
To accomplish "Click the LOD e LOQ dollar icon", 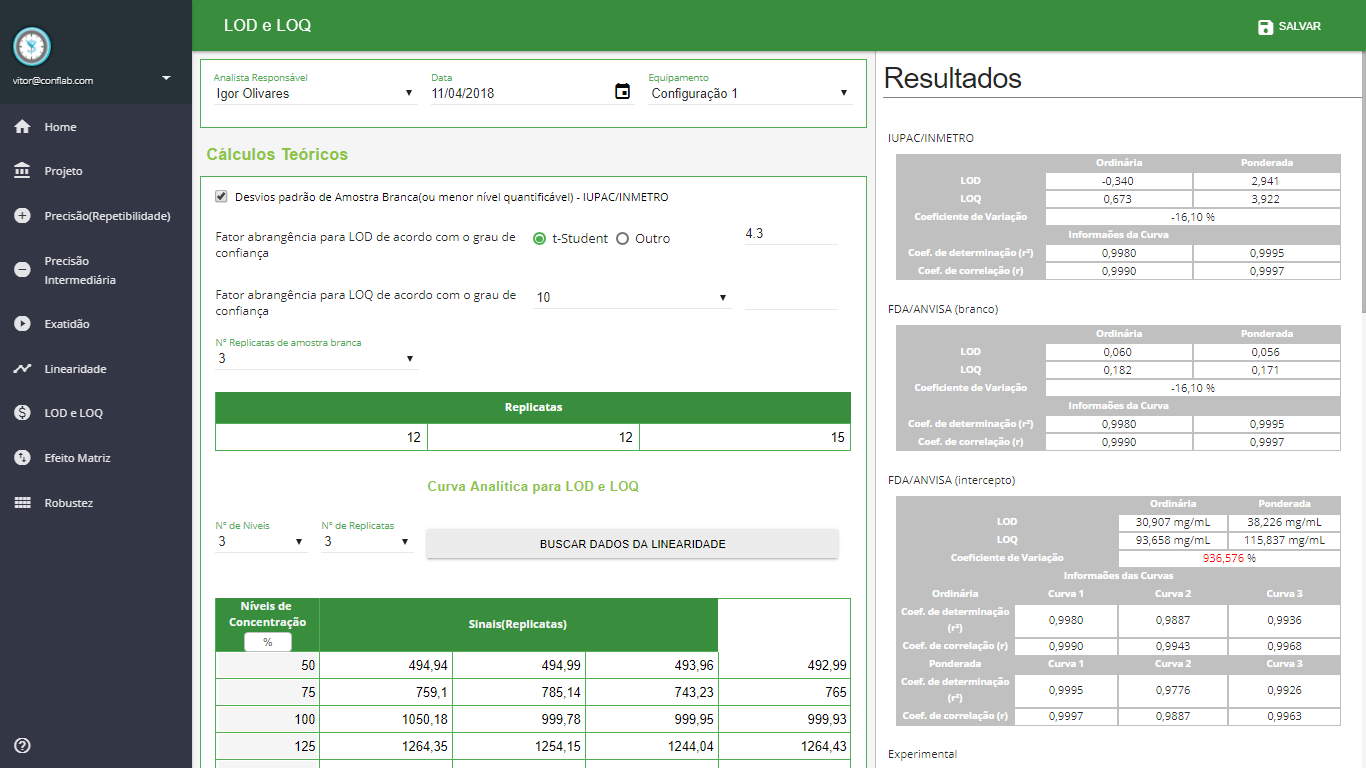I will pyautogui.click(x=22, y=413).
